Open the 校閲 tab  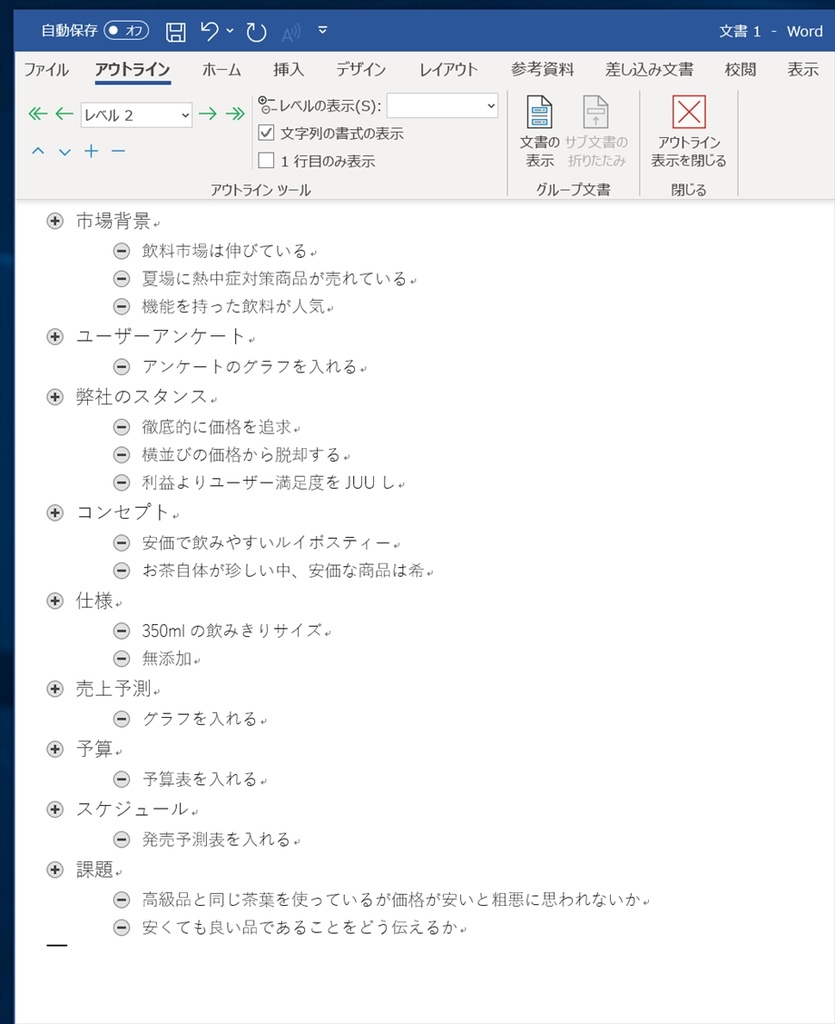point(740,69)
